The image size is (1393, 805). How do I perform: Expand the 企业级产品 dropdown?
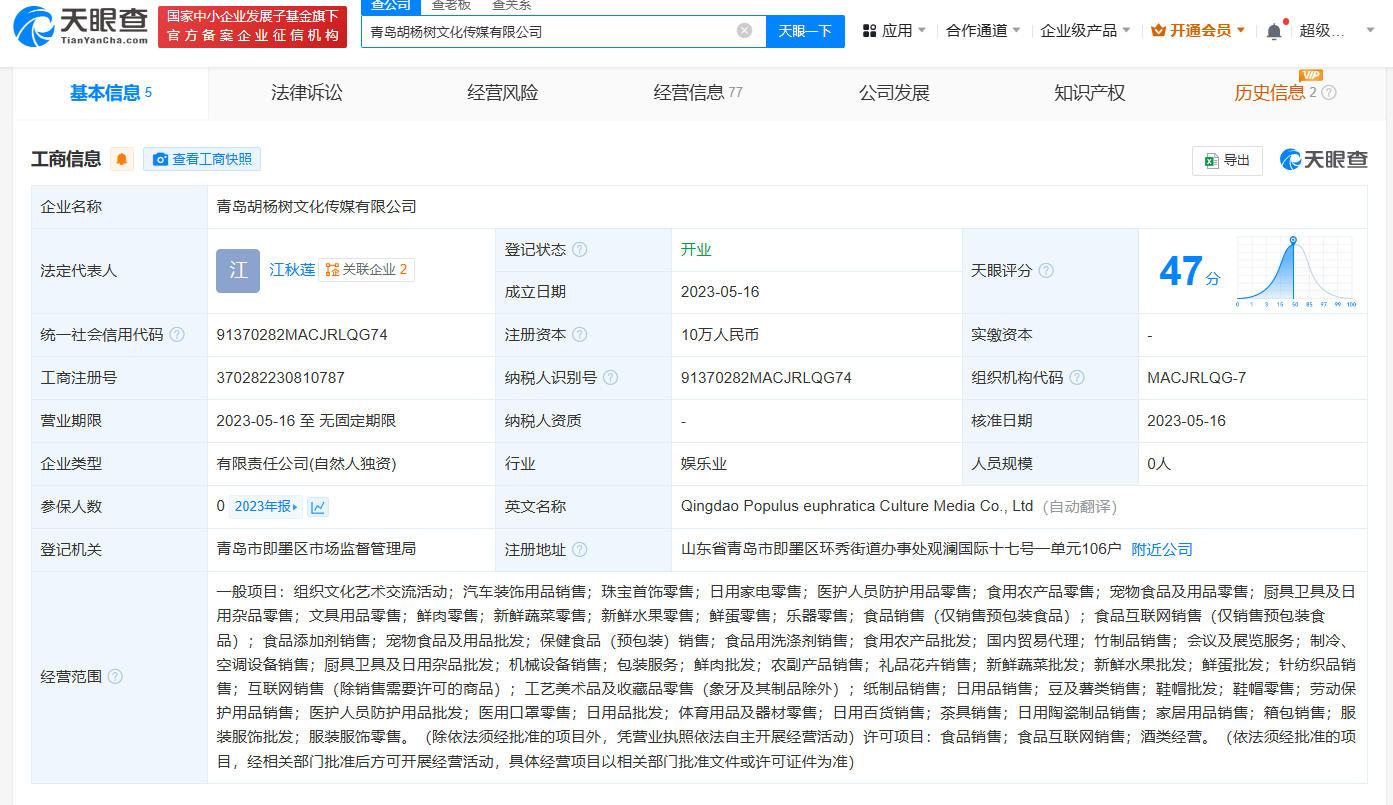[x=1086, y=31]
